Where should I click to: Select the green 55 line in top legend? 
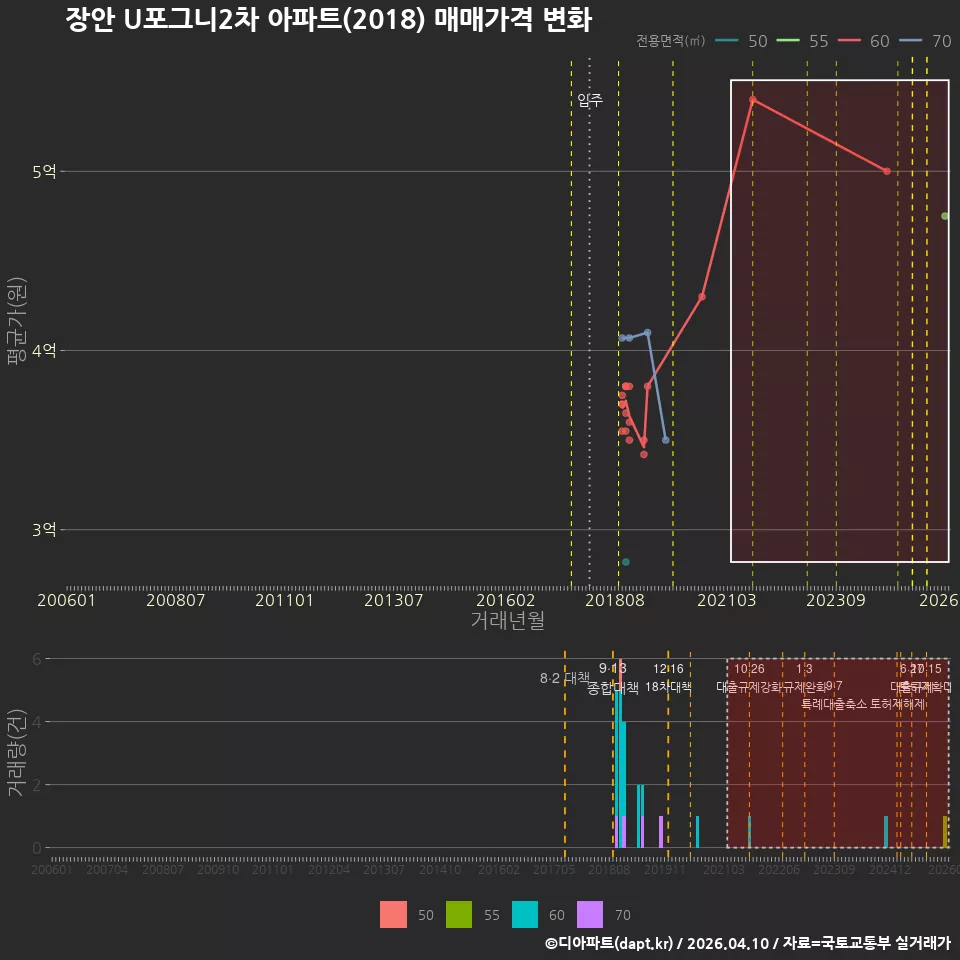[787, 40]
